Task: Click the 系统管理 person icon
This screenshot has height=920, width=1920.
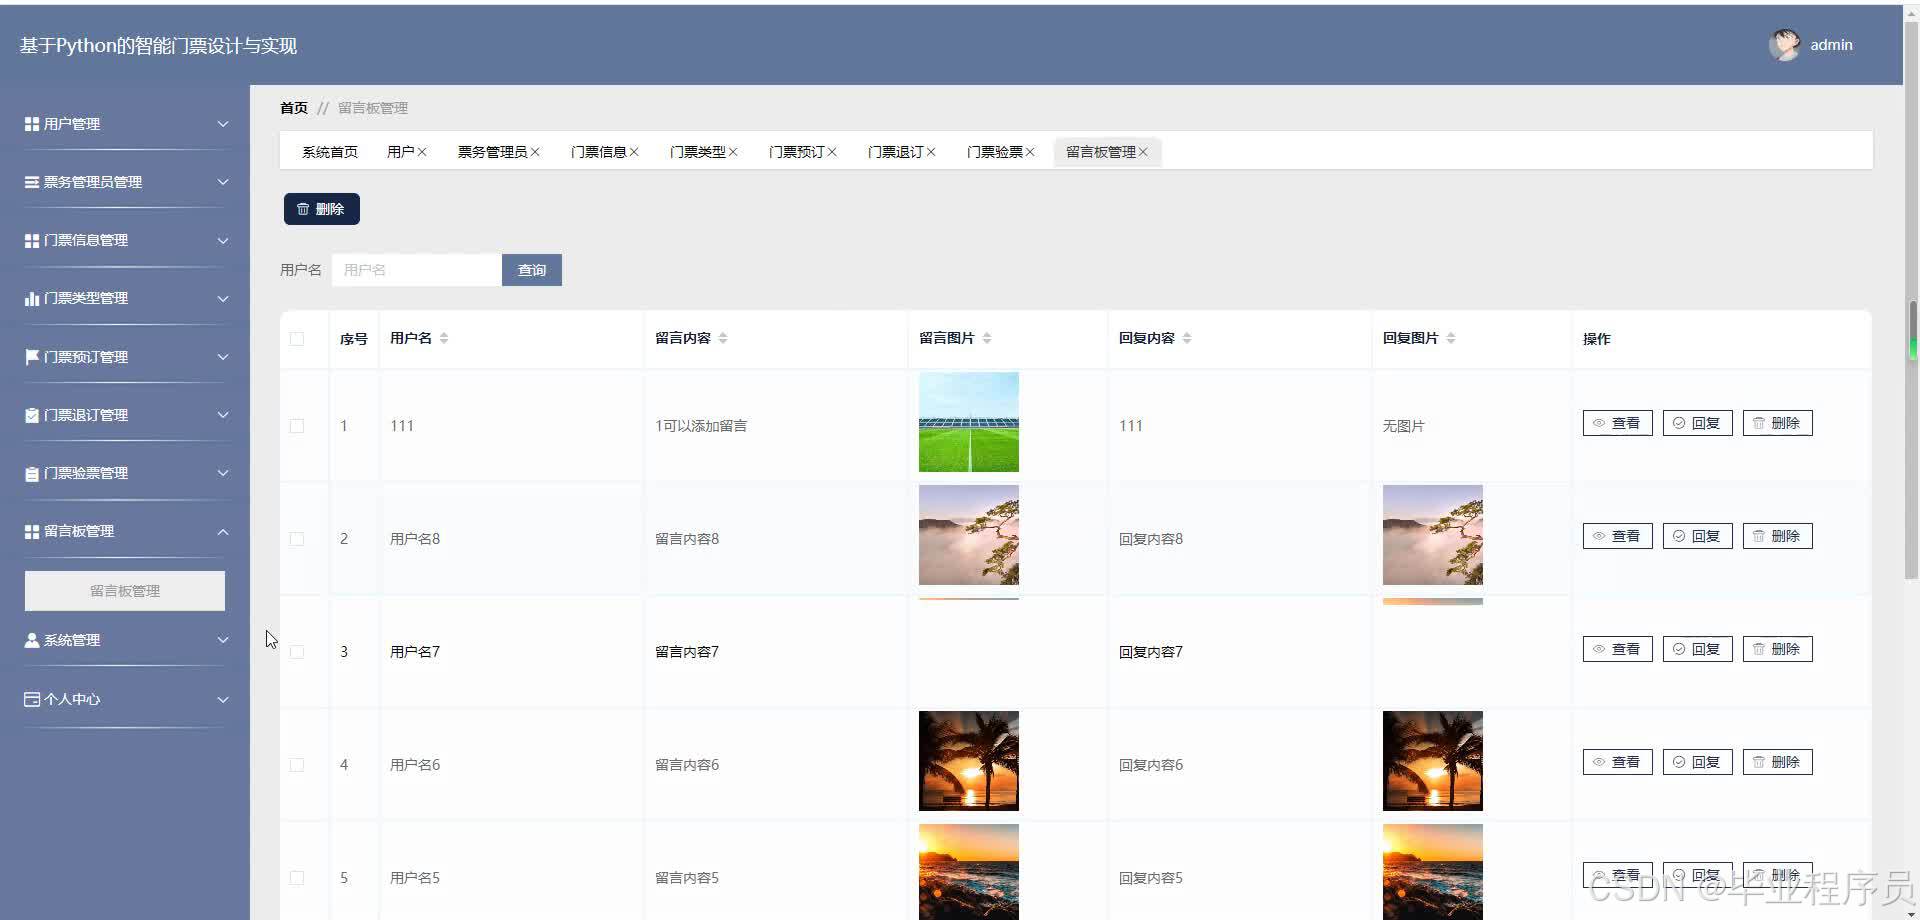Action: tap(32, 640)
